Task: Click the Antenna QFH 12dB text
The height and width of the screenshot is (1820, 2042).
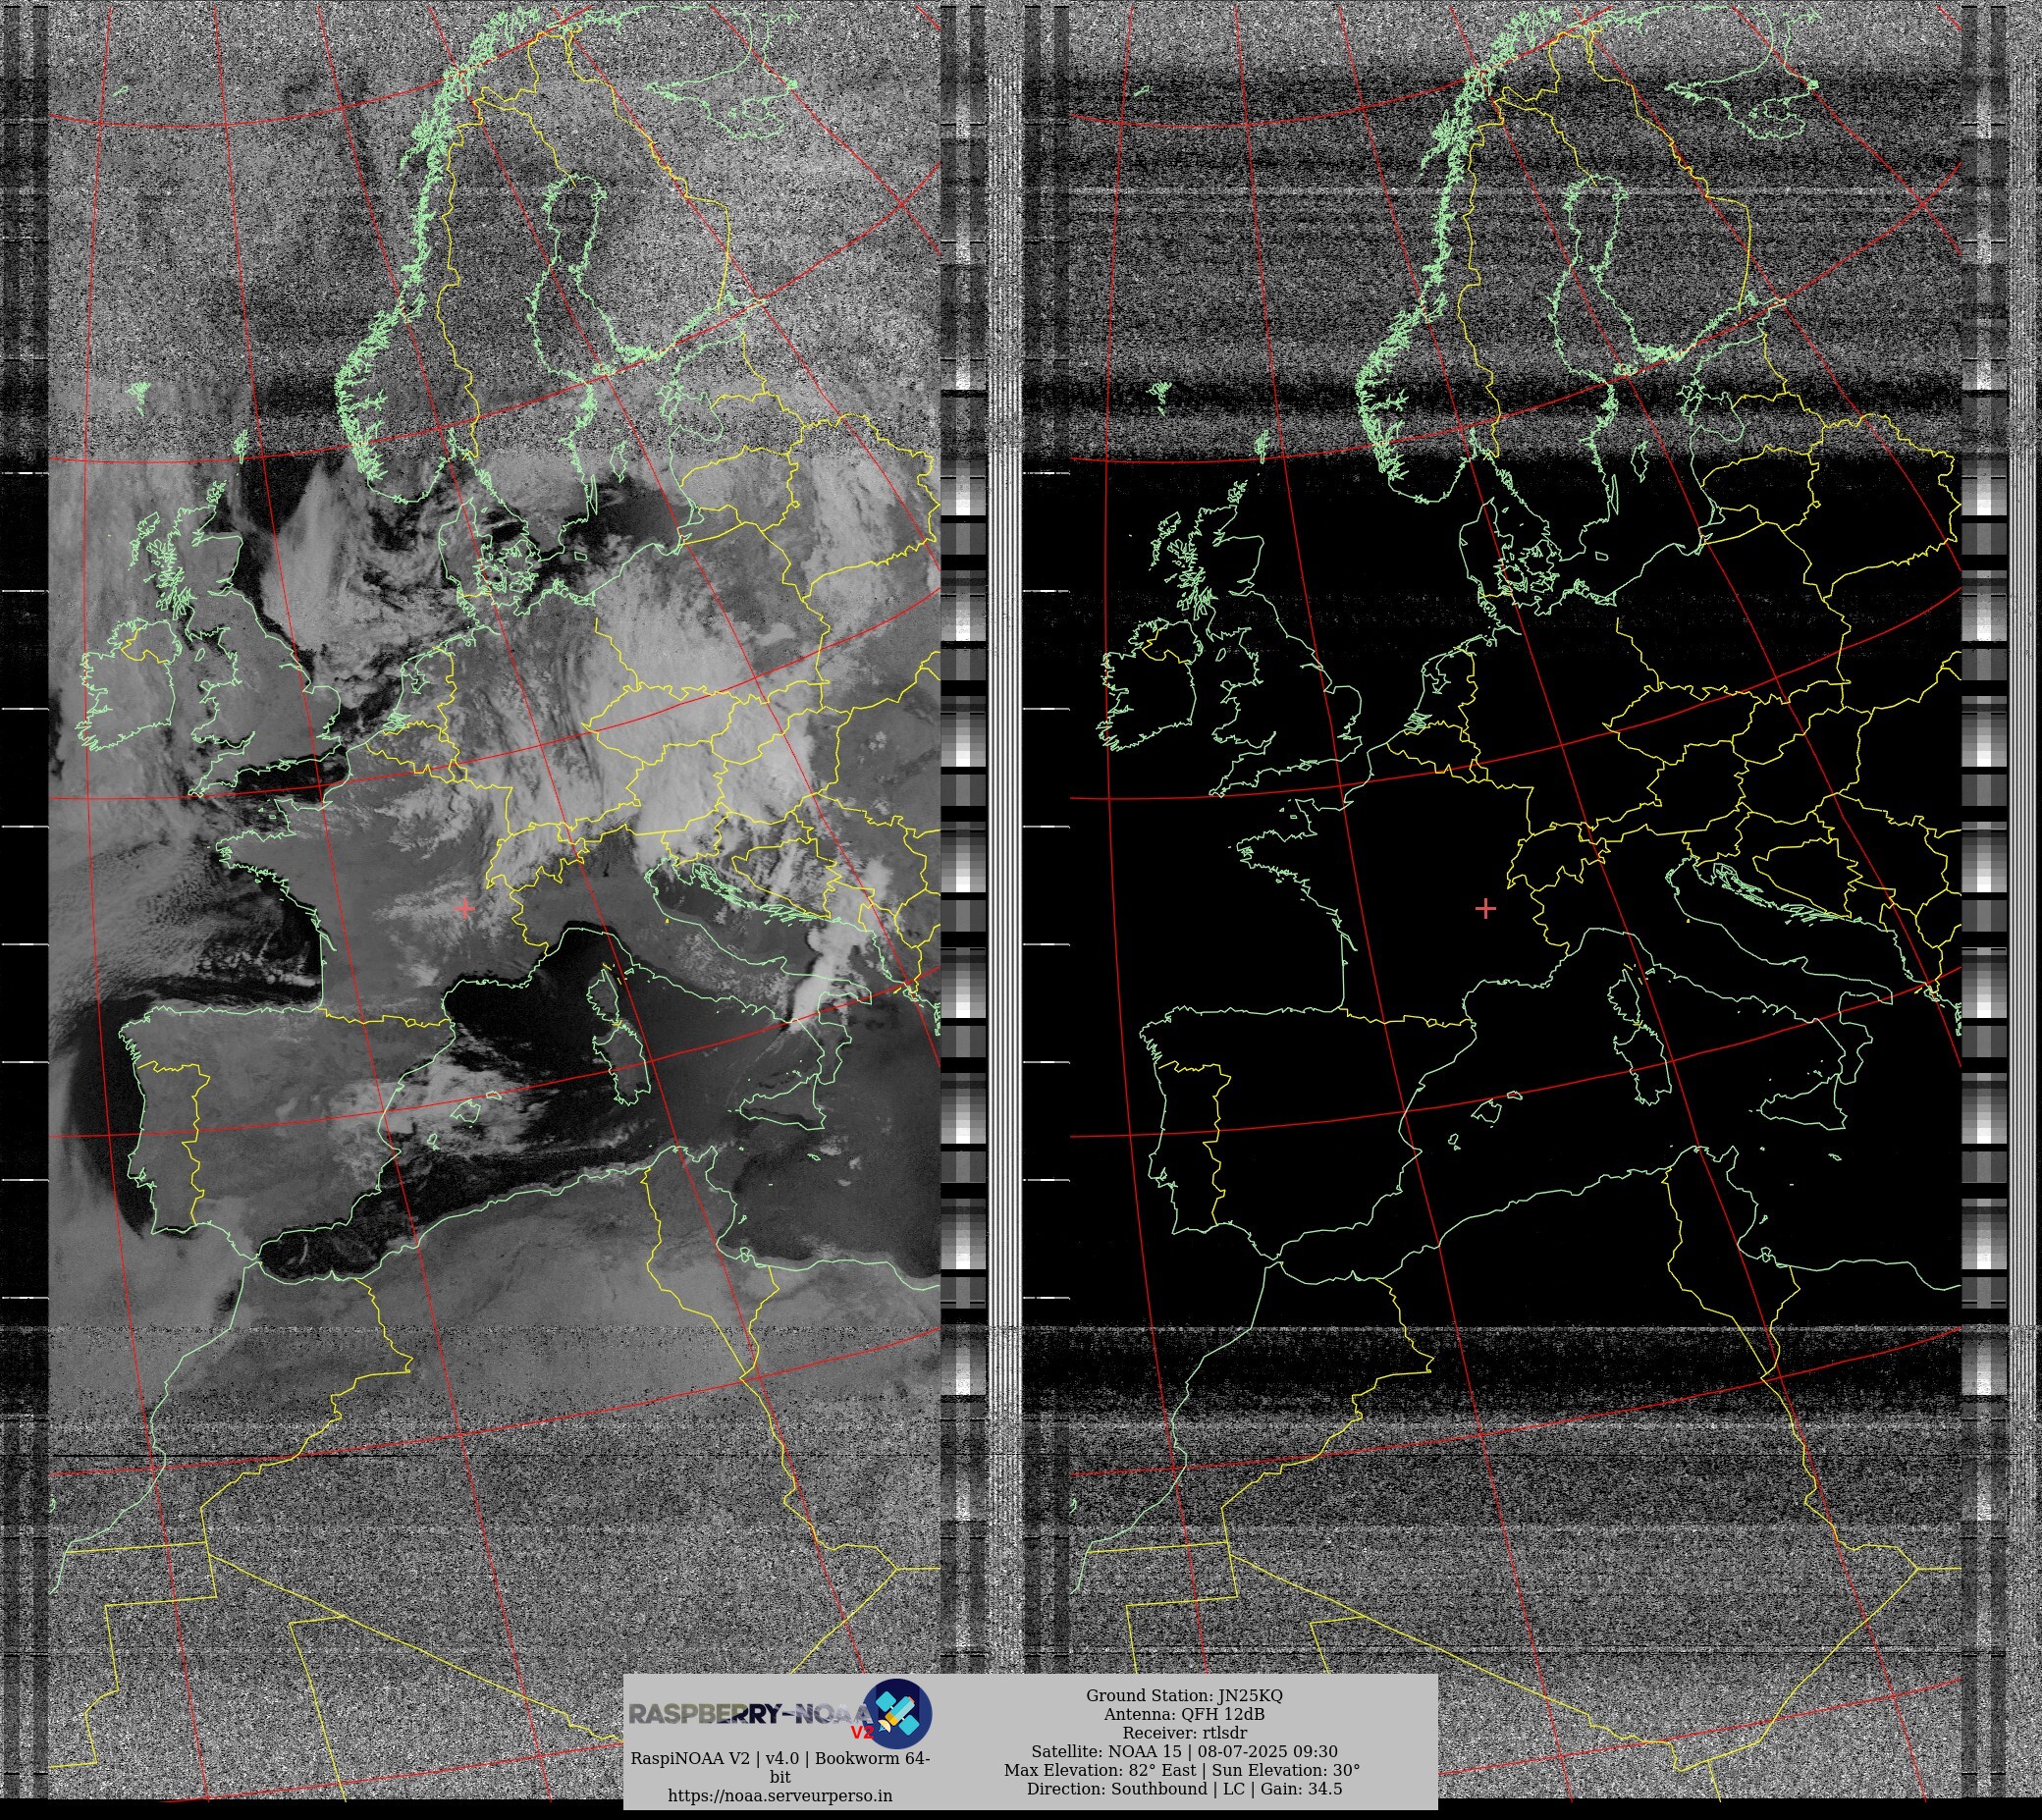Action: (x=1184, y=1714)
